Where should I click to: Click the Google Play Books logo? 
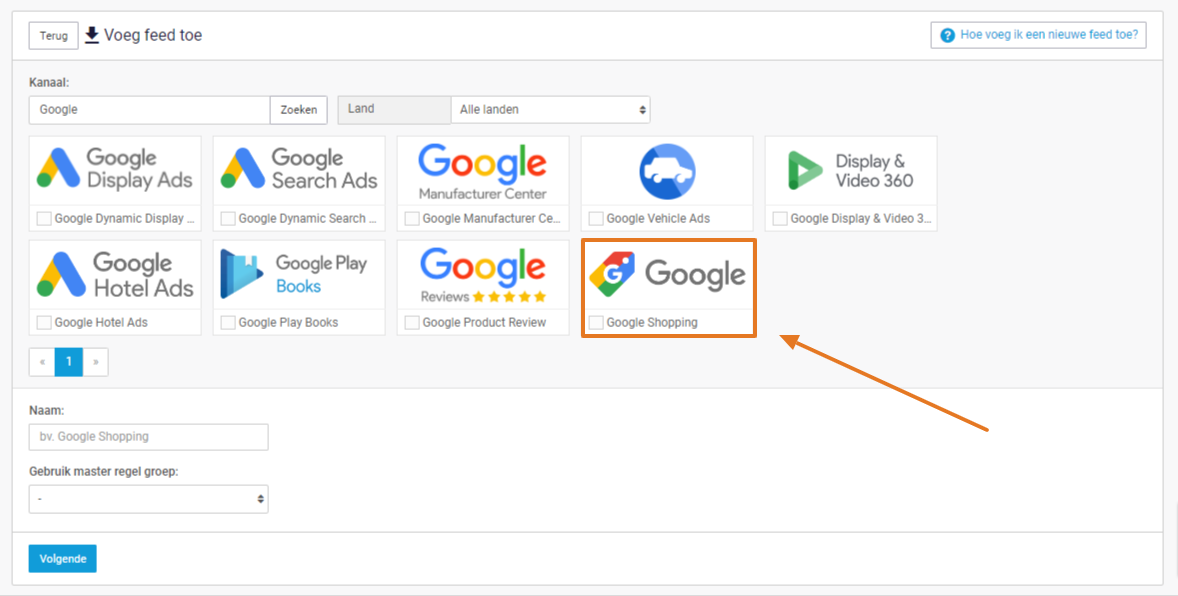294,274
